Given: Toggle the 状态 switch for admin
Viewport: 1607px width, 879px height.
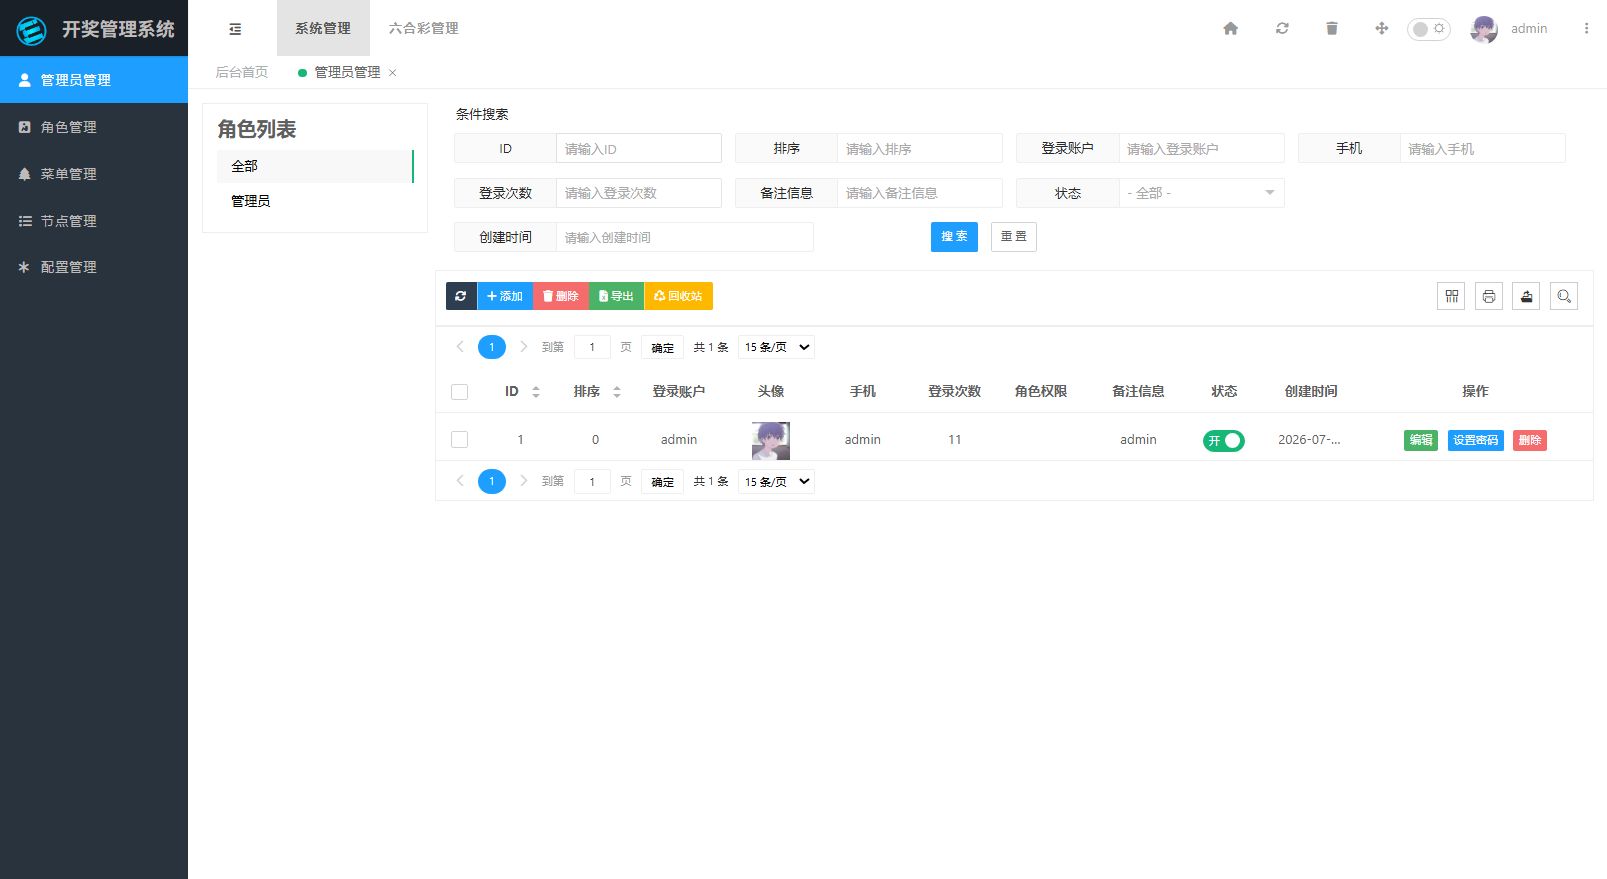Looking at the screenshot, I should [1224, 440].
